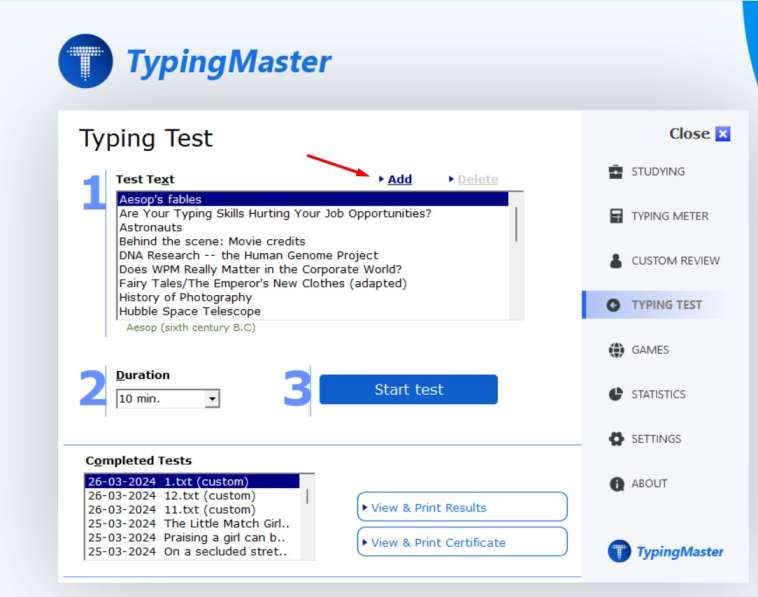Select "Does WPM Really Matter in the Corporate World?"

[x=313, y=269]
